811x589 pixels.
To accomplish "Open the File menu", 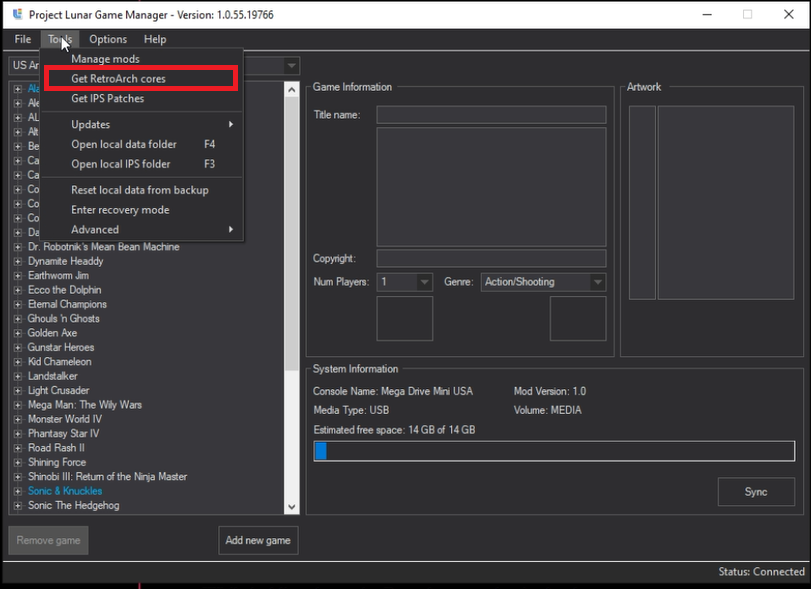I will click(23, 39).
